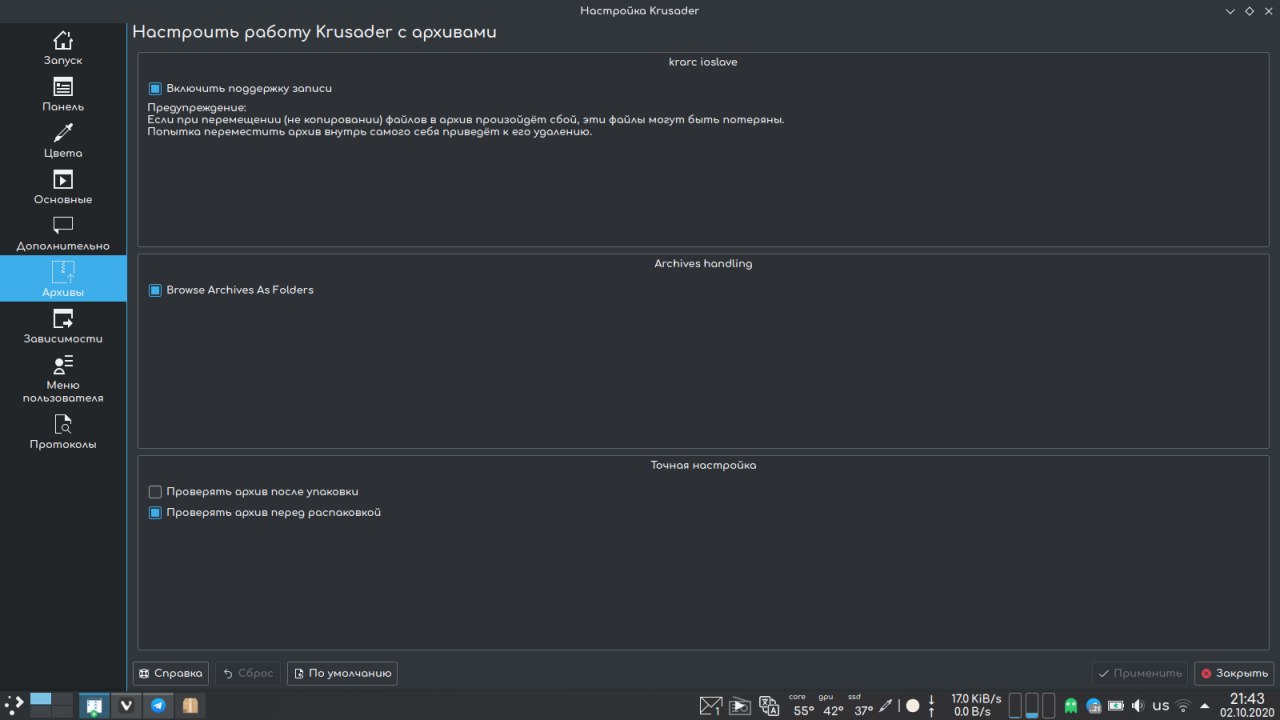Open the blue updates tray icon
The image size is (1280, 720).
(1094, 706)
